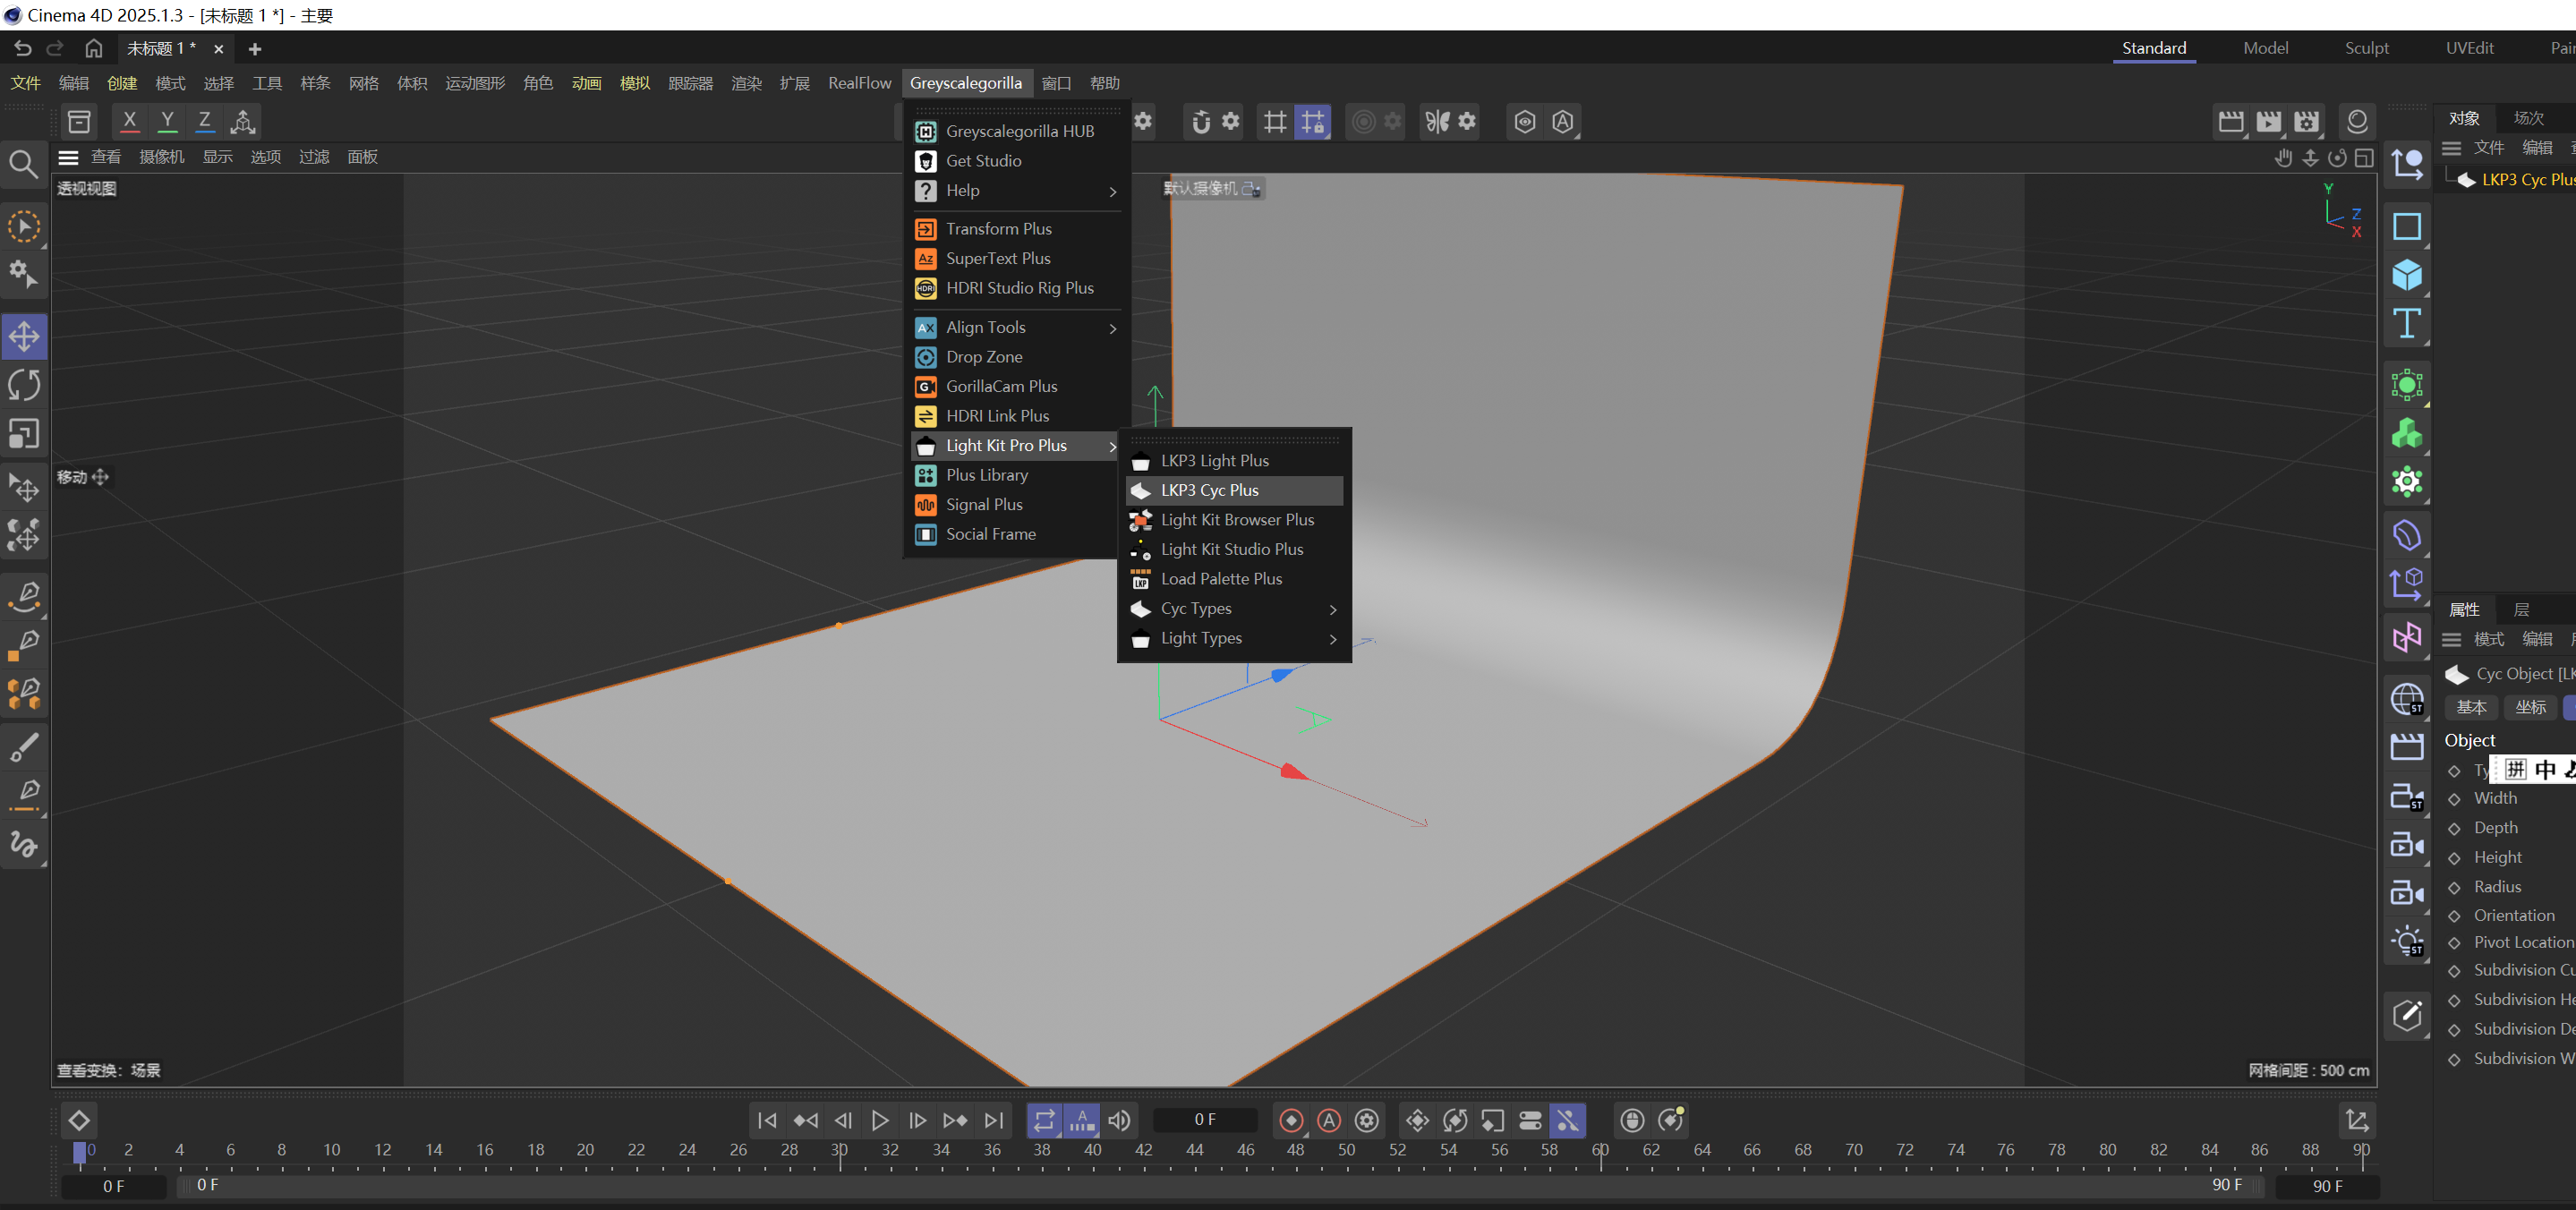
Task: Open the 渲染 menu
Action: [746, 83]
